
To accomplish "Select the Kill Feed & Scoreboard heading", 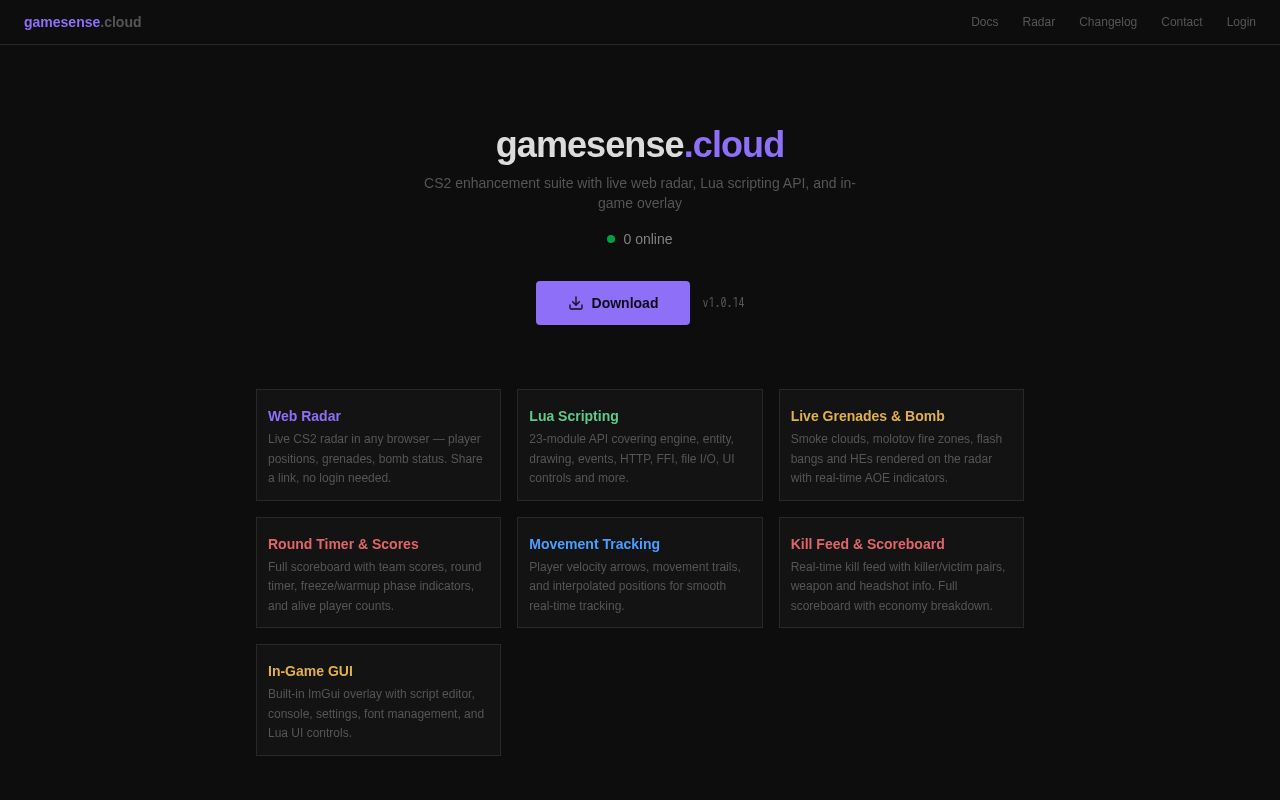I will pos(868,544).
